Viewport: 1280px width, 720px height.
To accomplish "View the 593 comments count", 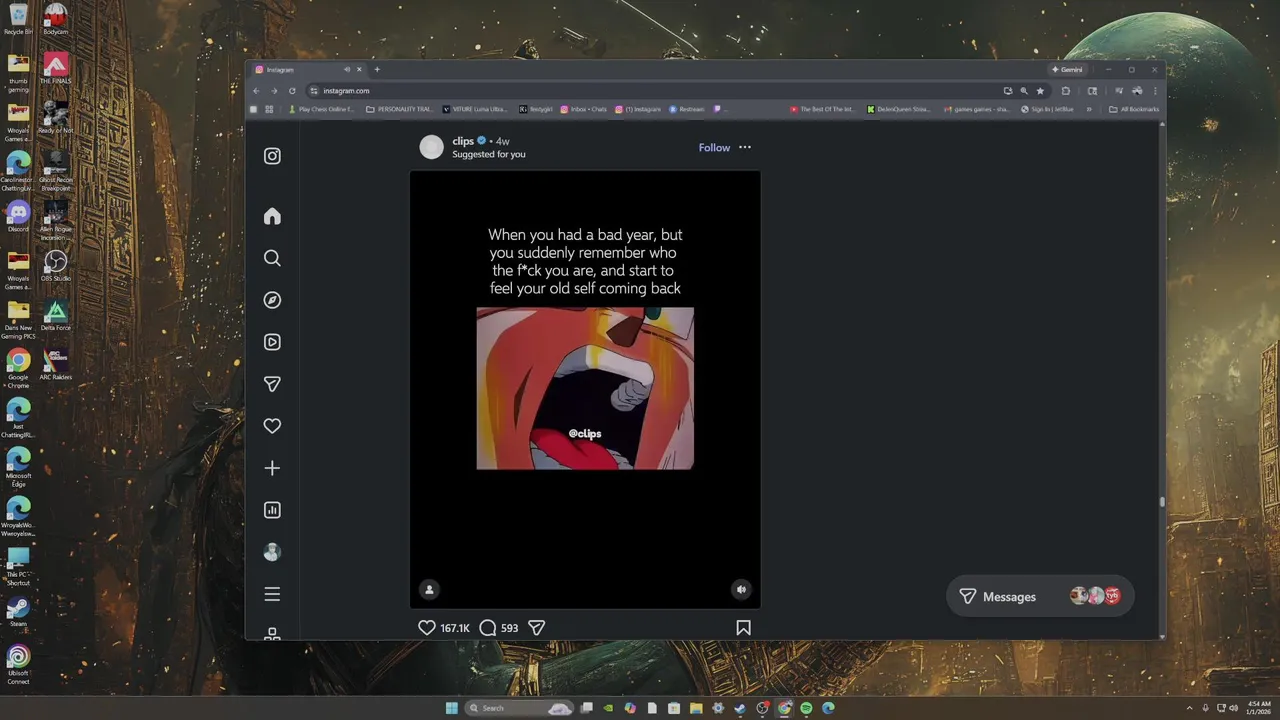I will coord(510,628).
